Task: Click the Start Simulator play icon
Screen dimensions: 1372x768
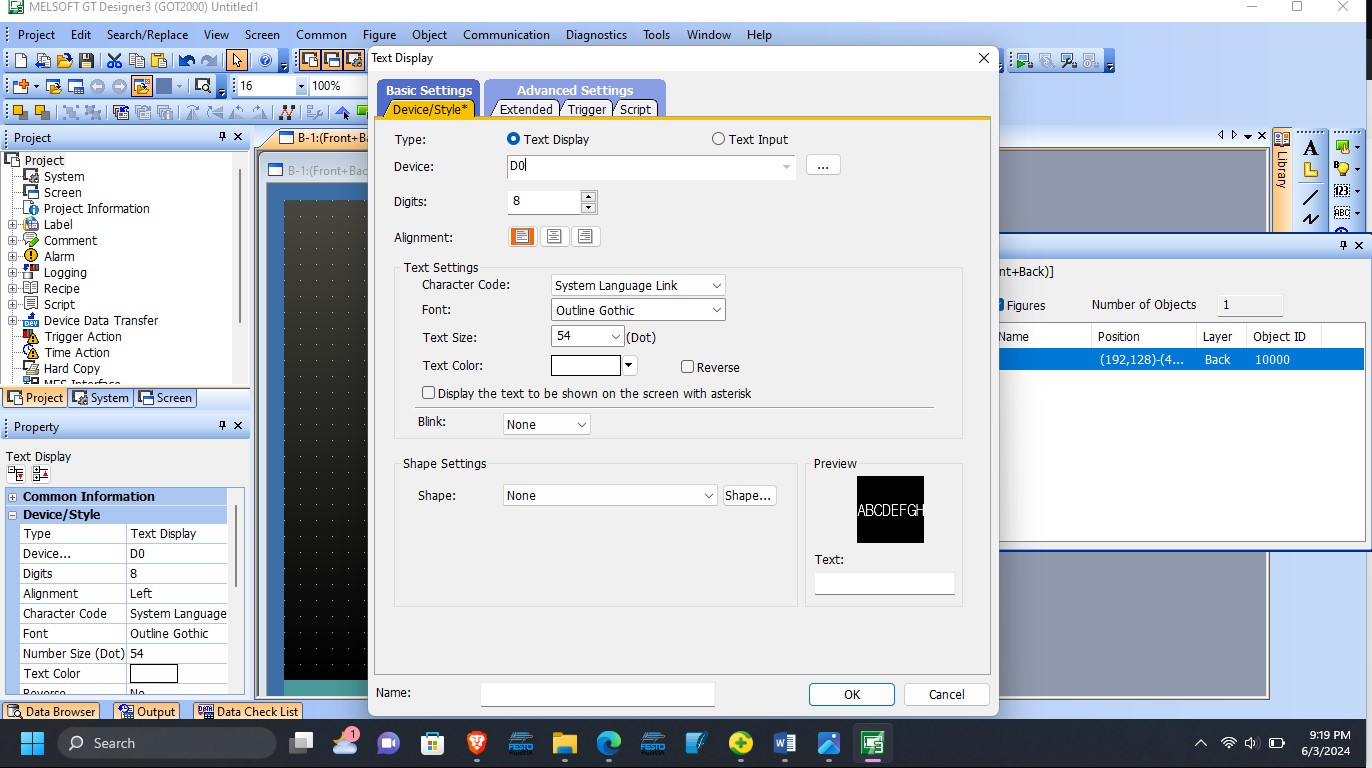Action: pos(1023,61)
